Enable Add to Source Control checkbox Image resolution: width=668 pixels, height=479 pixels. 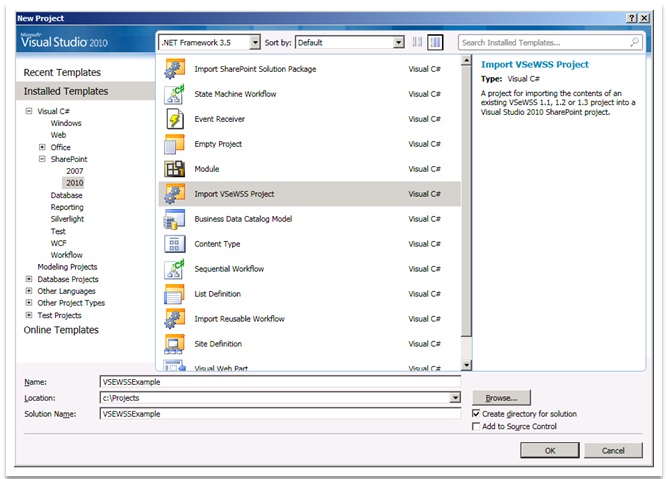(x=476, y=426)
